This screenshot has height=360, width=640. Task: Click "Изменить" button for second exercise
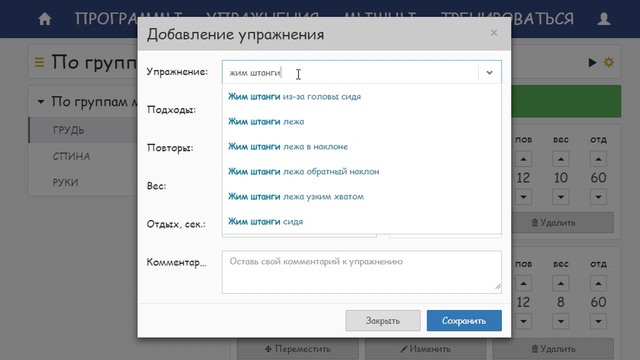coord(425,349)
